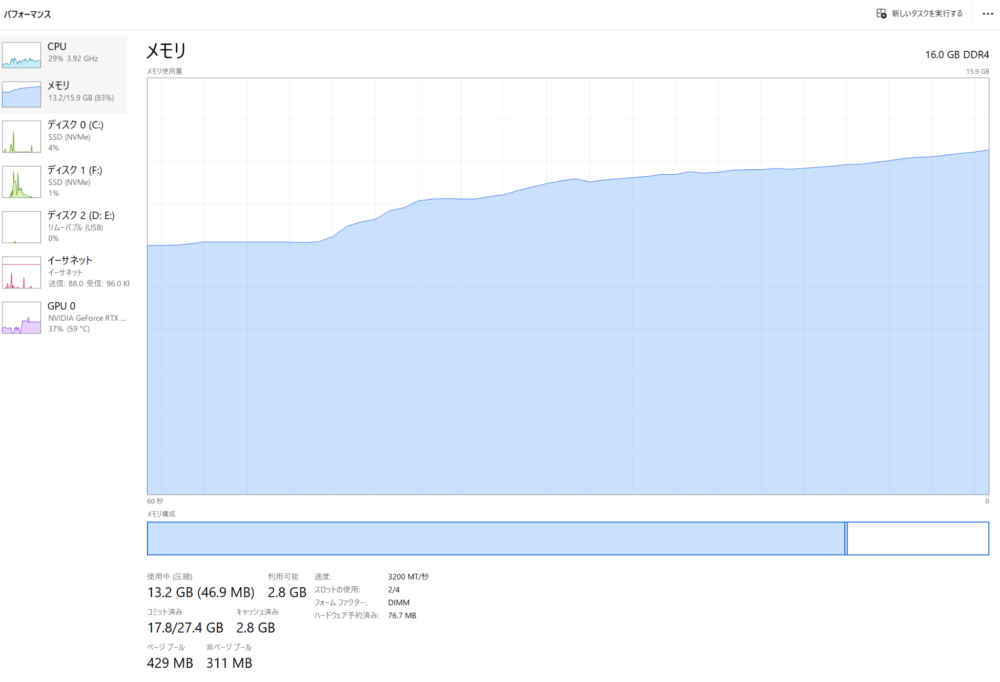Select イーサネット in the sidebar

tap(64, 272)
